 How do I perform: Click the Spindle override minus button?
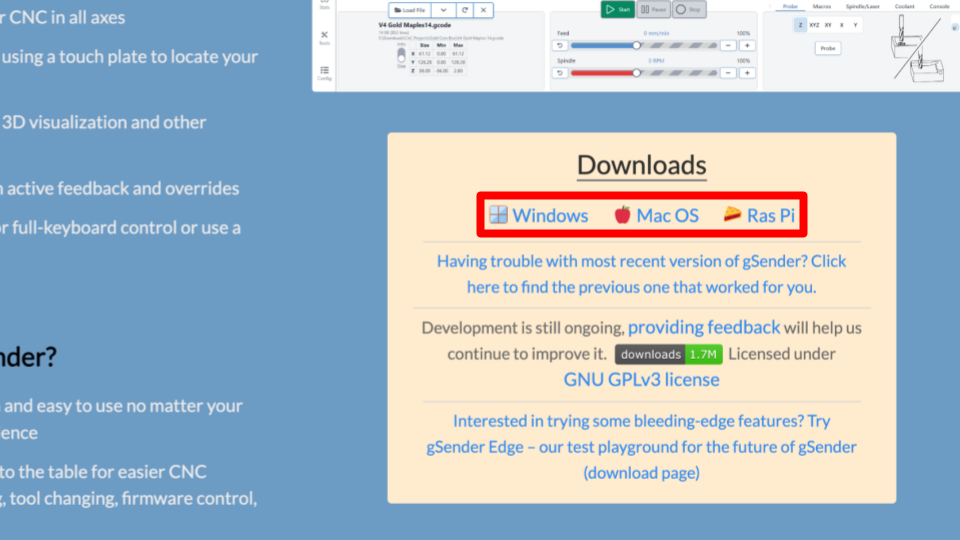pos(728,73)
